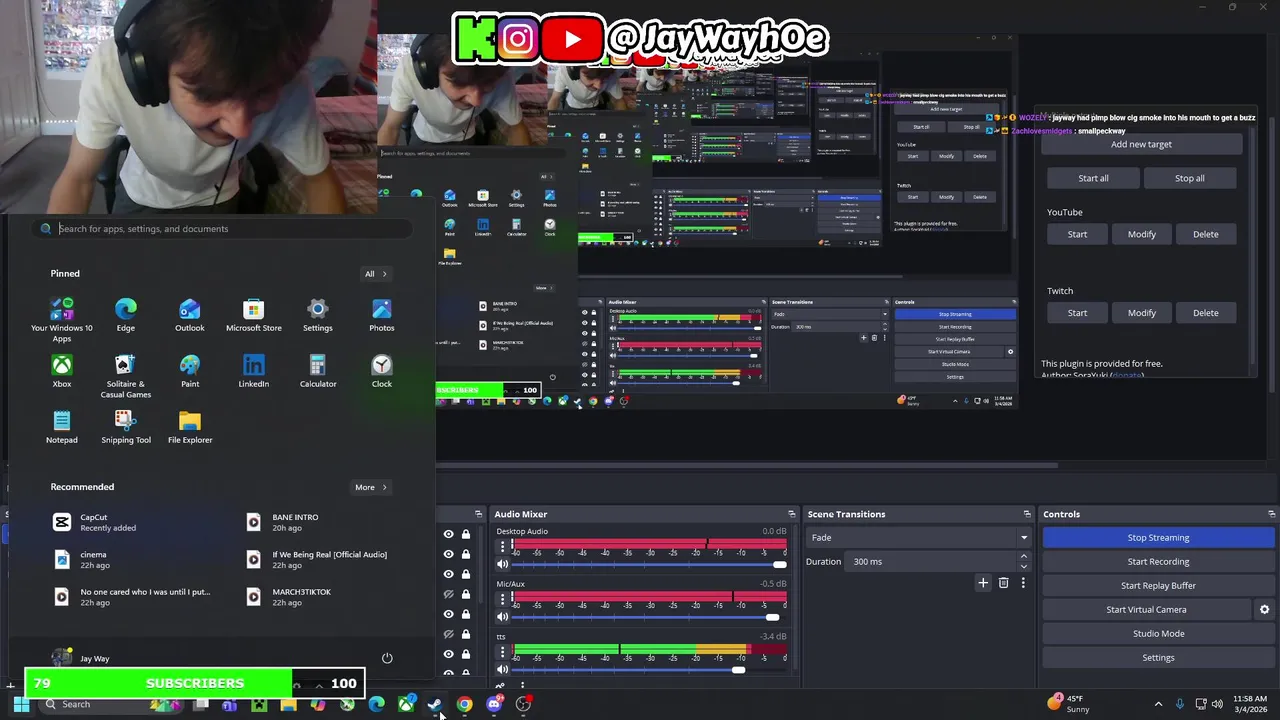Screen dimensions: 1280x720
Task: Open Desktop Audio three-dot options menu
Action: click(x=503, y=547)
